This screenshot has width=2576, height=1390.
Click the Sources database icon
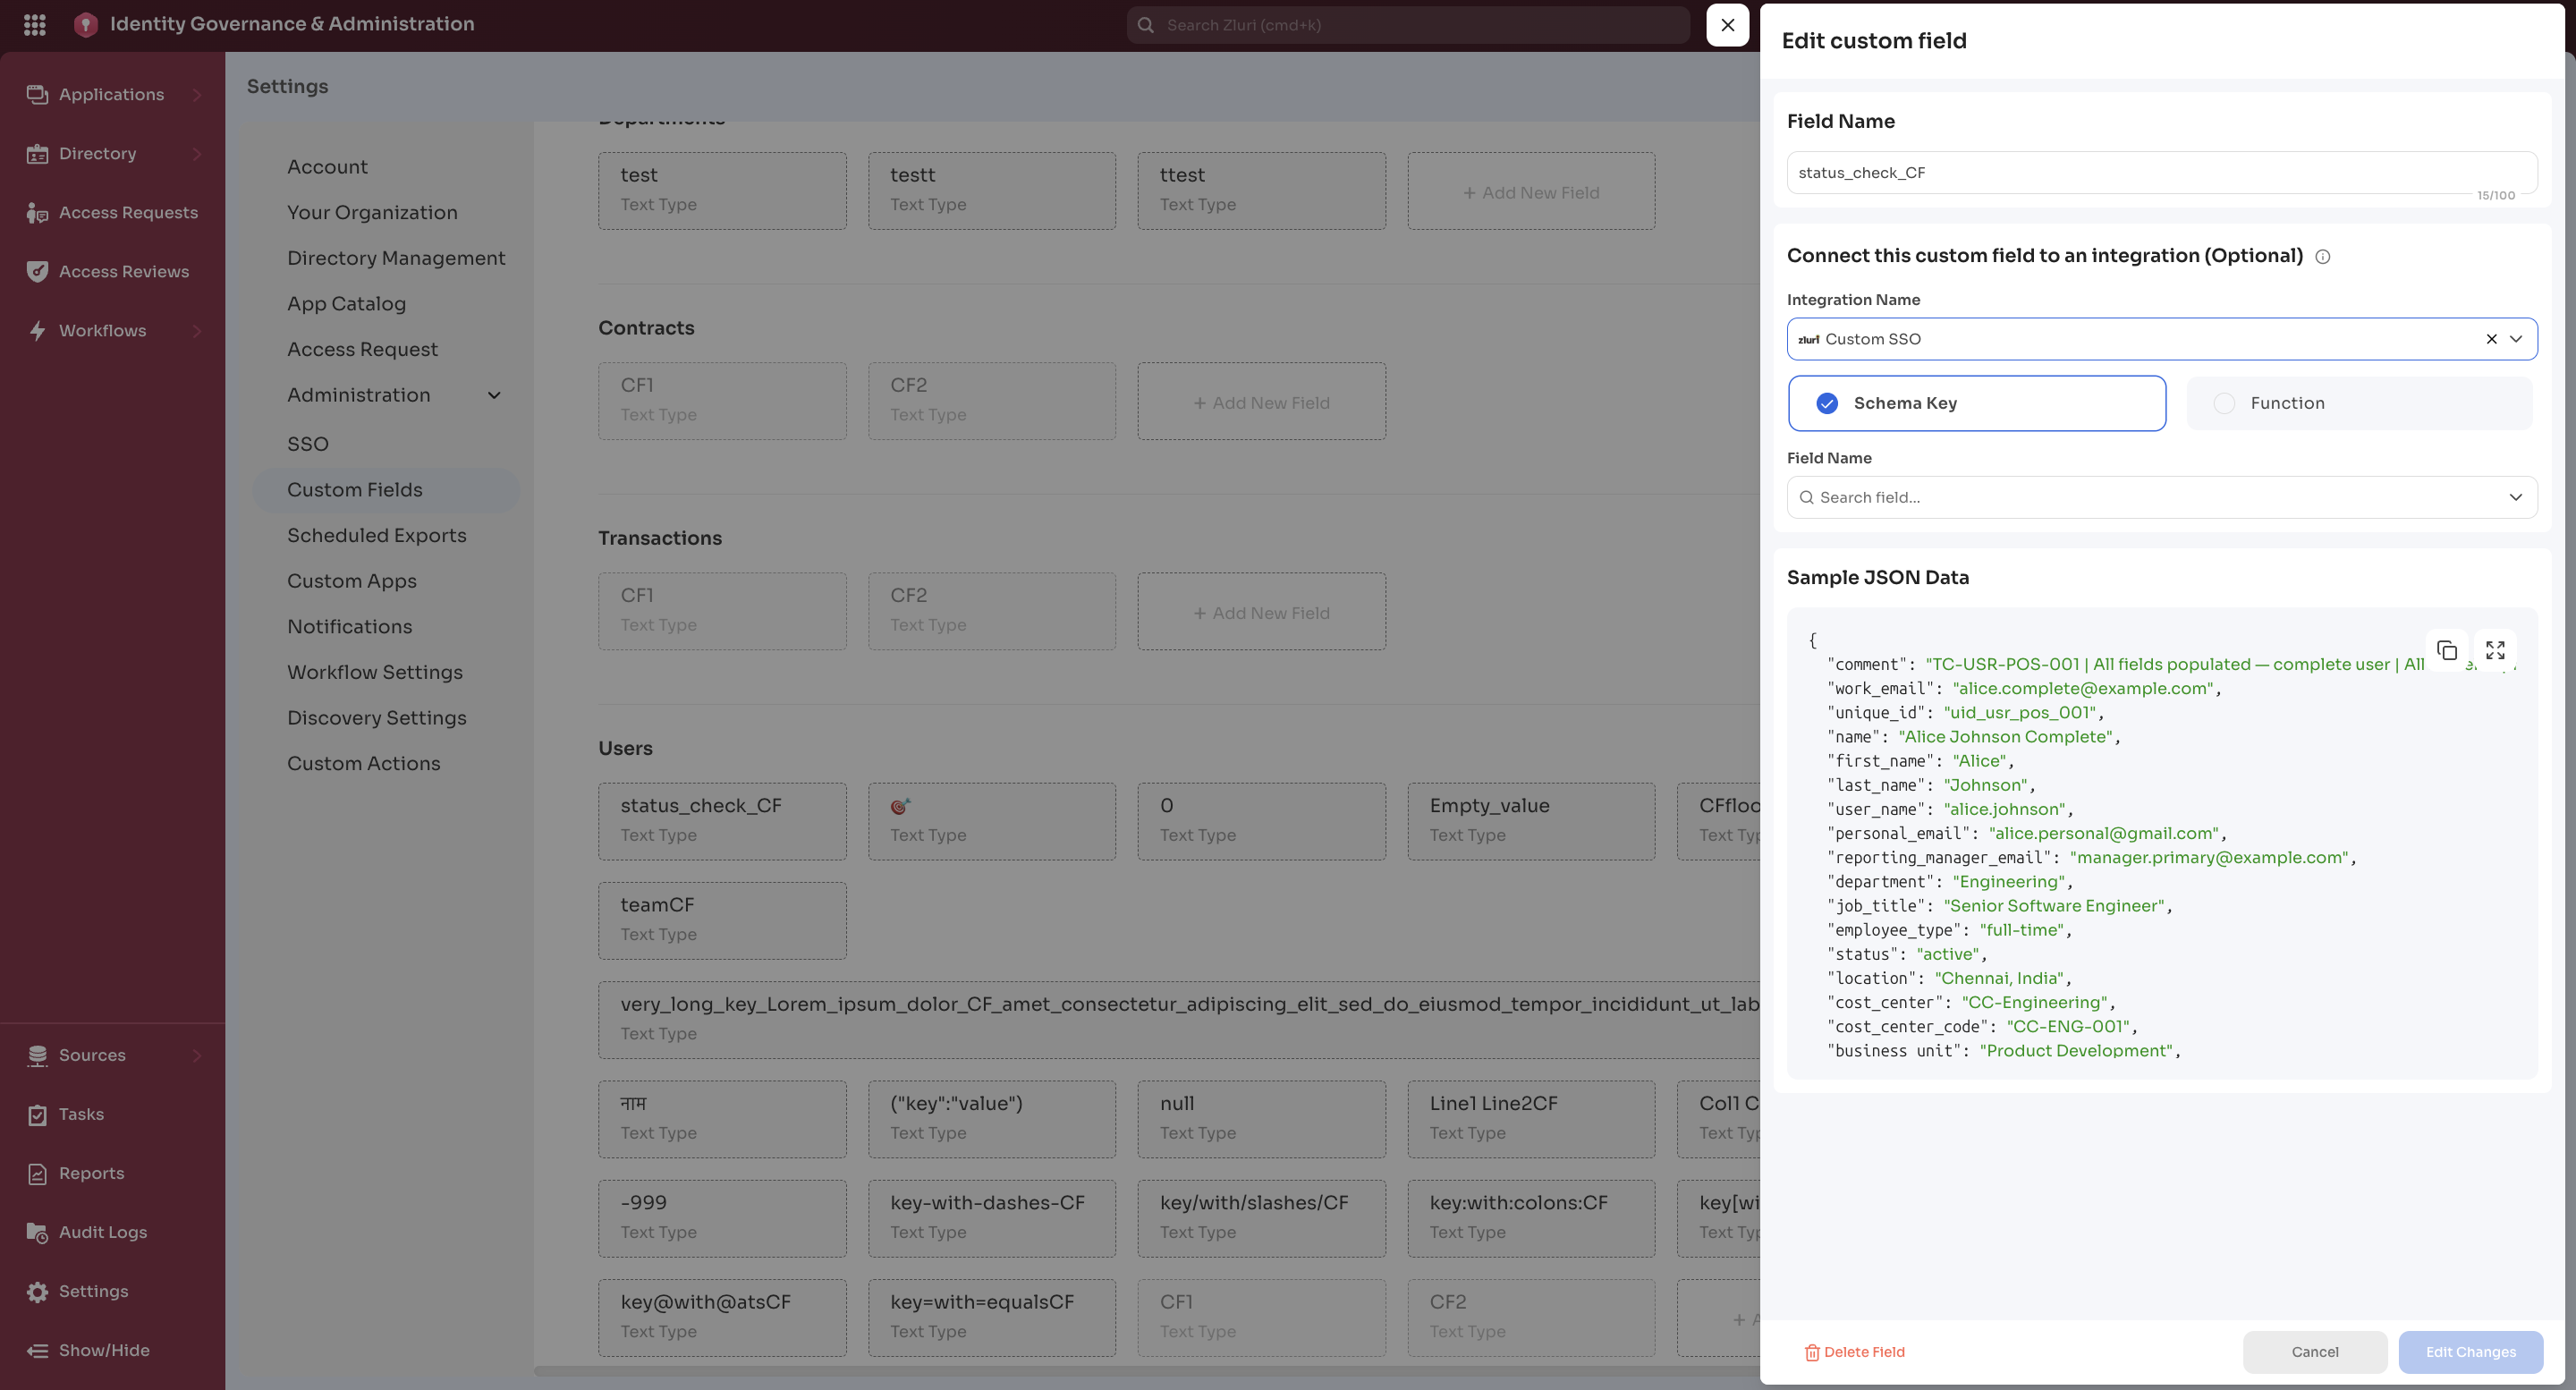tap(37, 1055)
